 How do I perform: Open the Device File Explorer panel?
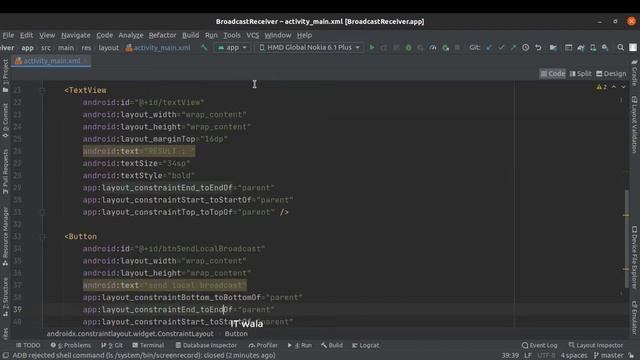point(634,258)
